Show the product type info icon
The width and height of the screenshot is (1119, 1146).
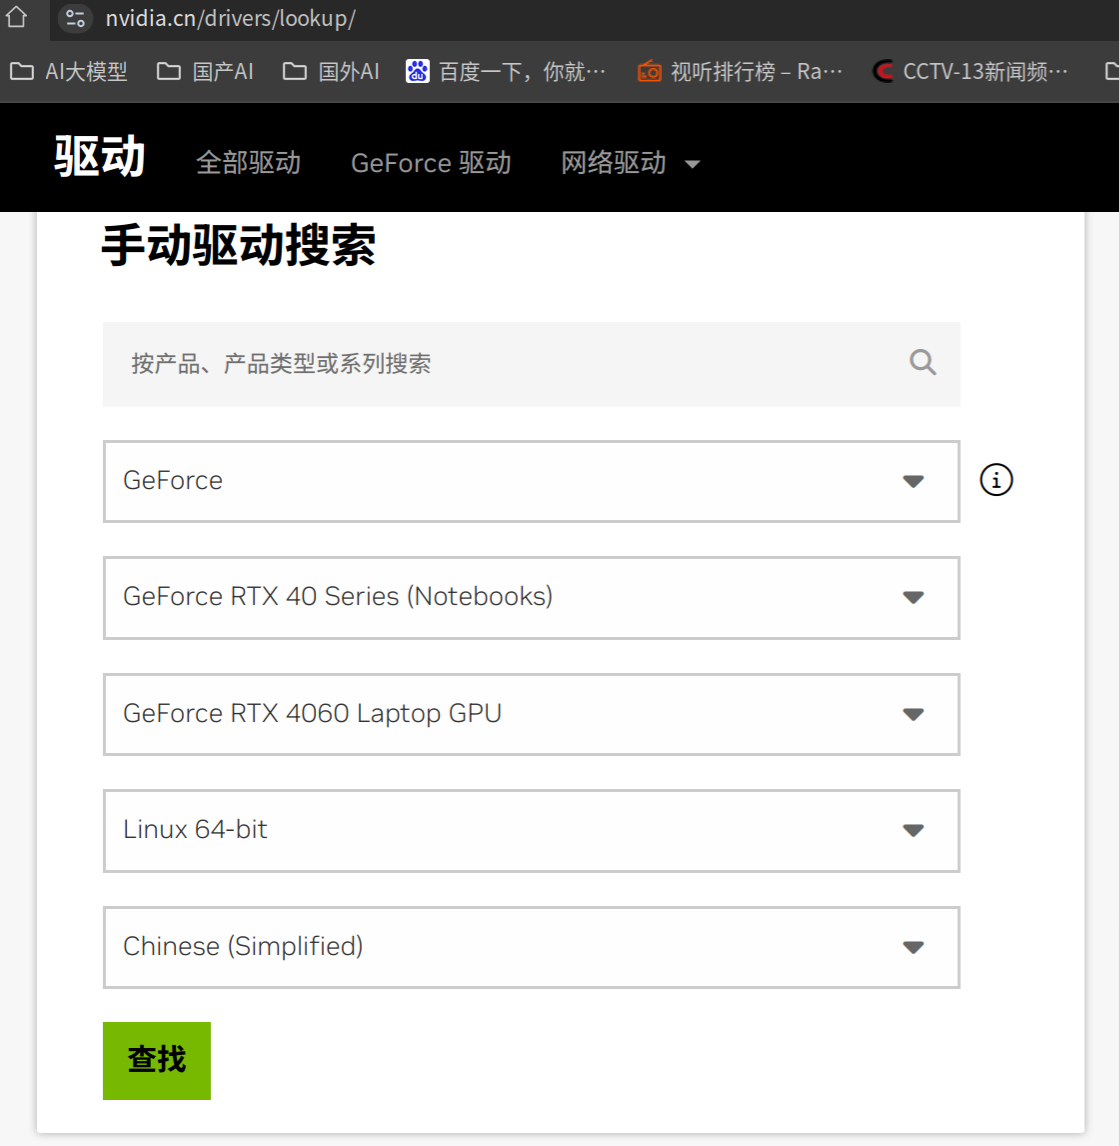point(996,480)
